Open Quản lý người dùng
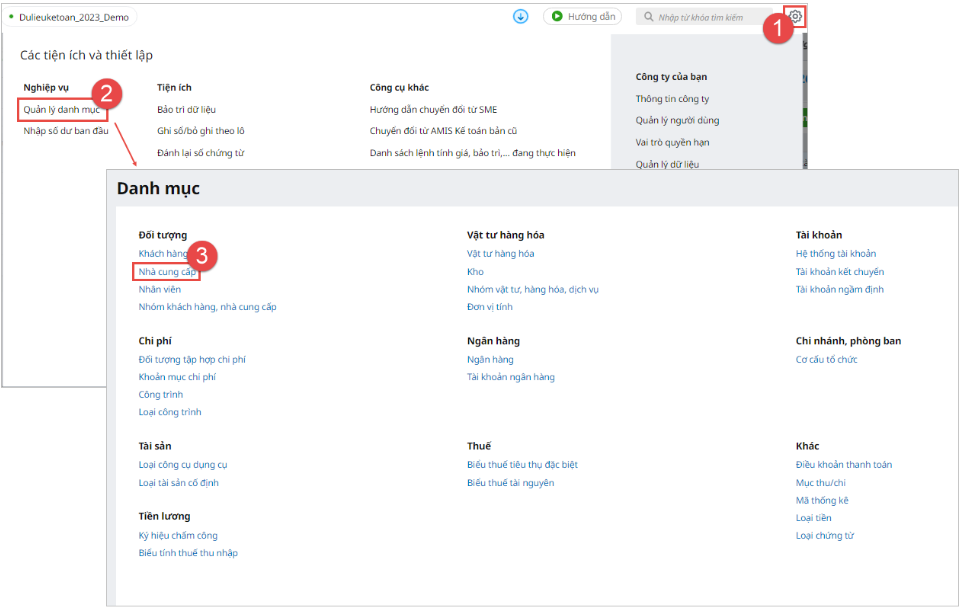 click(x=677, y=121)
